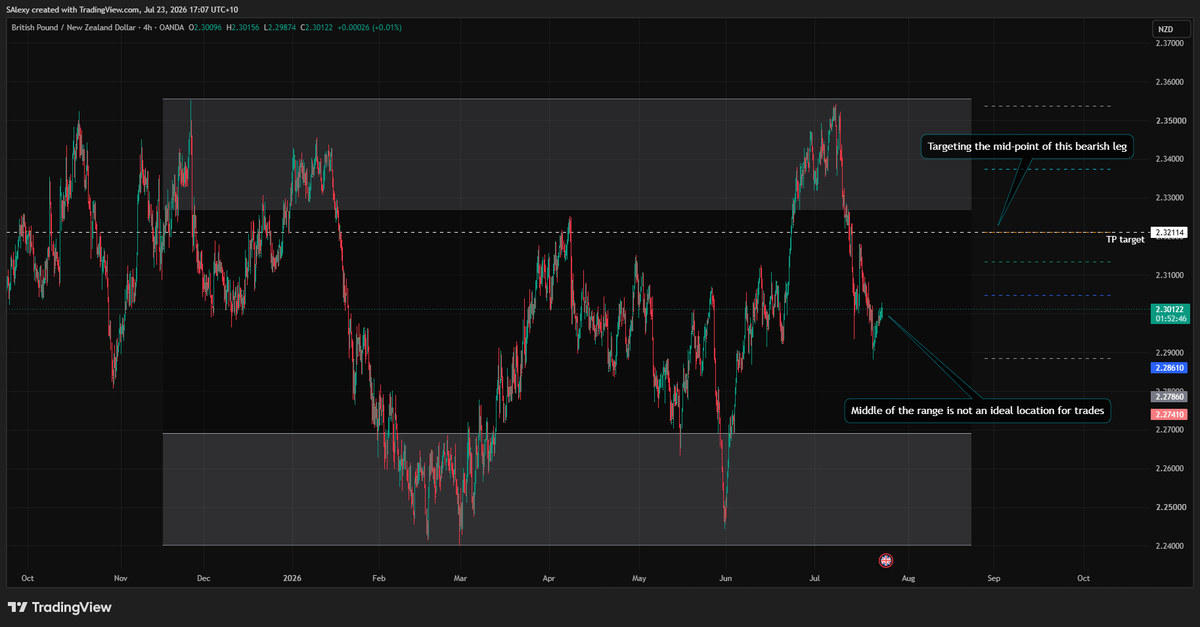Click the 'Middle of the range' annotation callout
1200x627 pixels.
pos(979,411)
